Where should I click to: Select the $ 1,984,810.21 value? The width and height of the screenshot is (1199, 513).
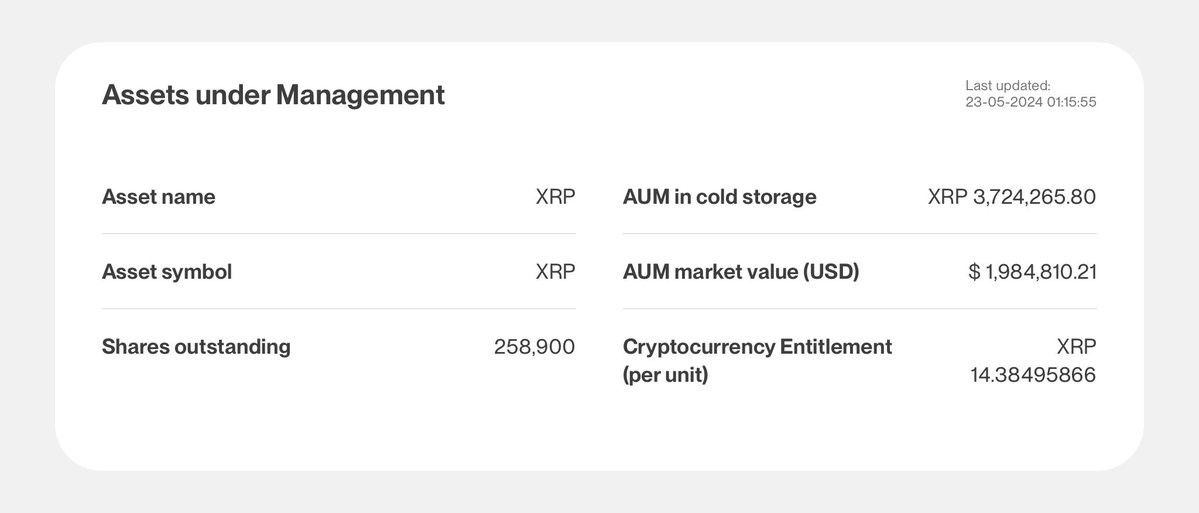tap(1032, 272)
